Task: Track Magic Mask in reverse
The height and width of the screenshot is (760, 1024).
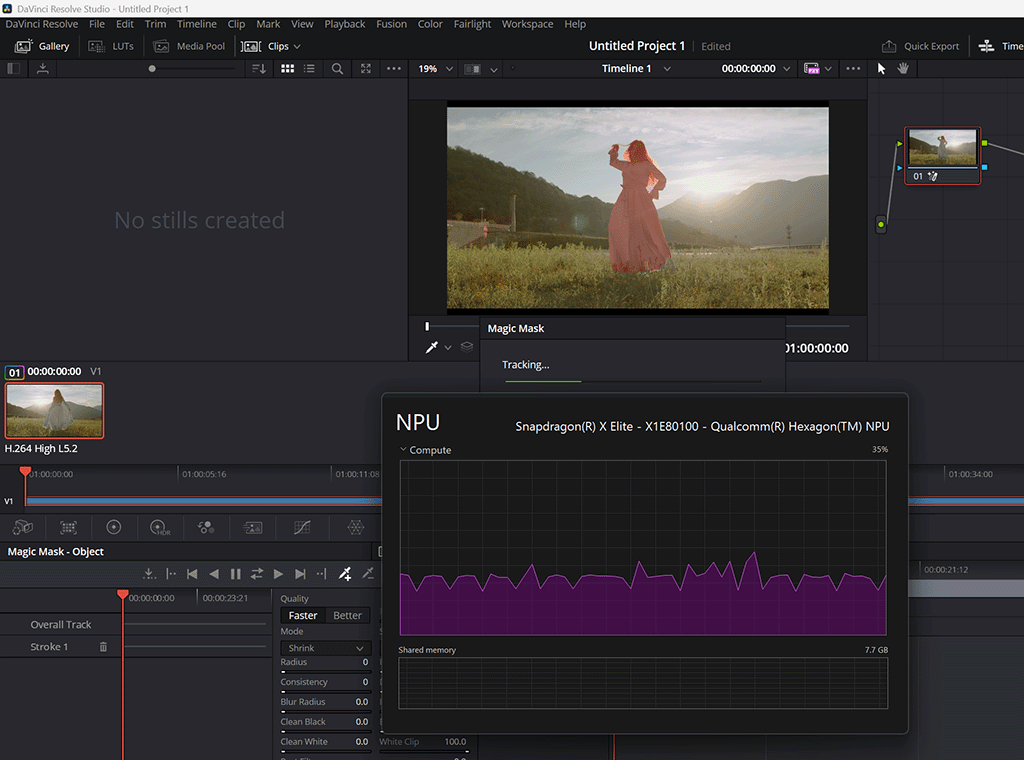Action: [x=214, y=574]
